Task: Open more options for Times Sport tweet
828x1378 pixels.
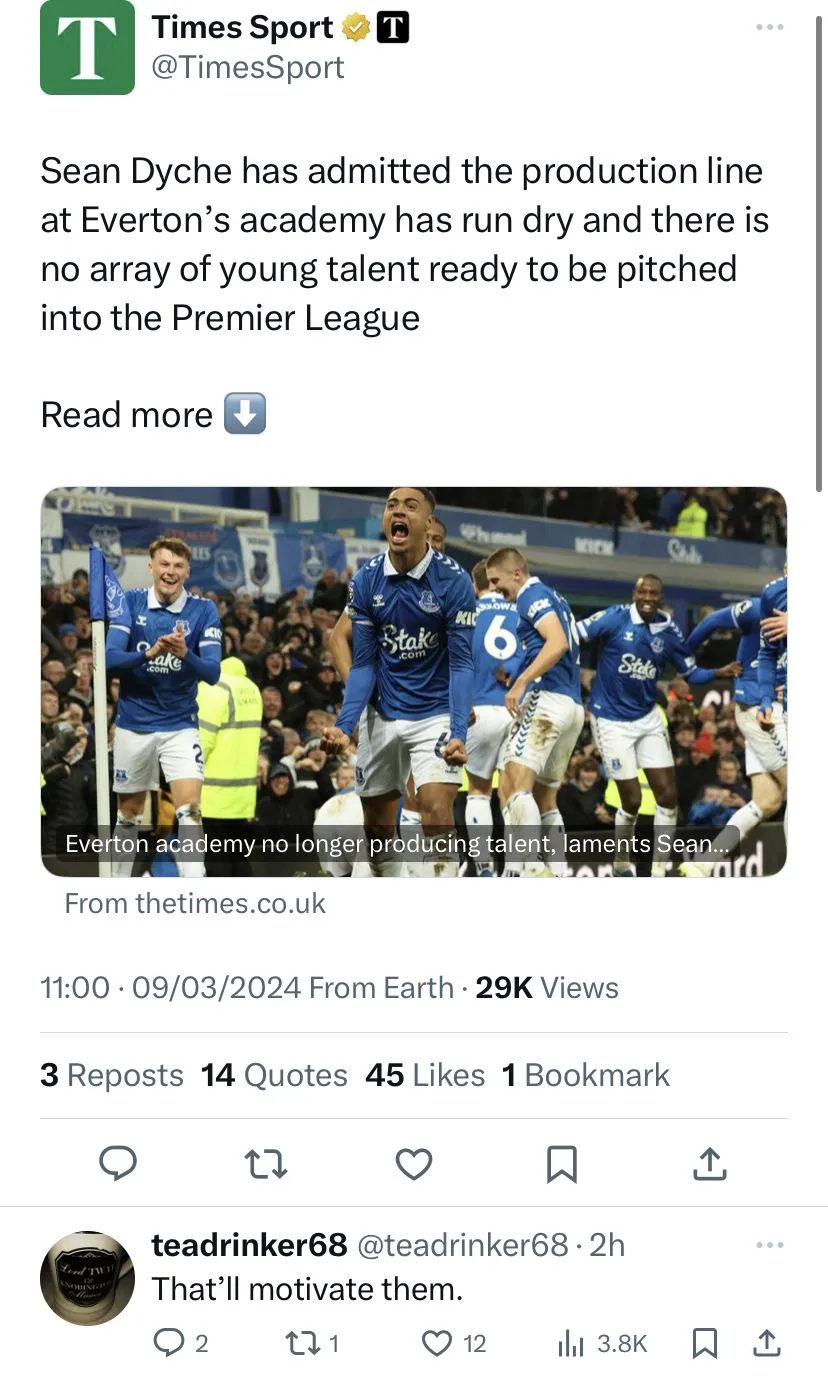Action: point(769,27)
